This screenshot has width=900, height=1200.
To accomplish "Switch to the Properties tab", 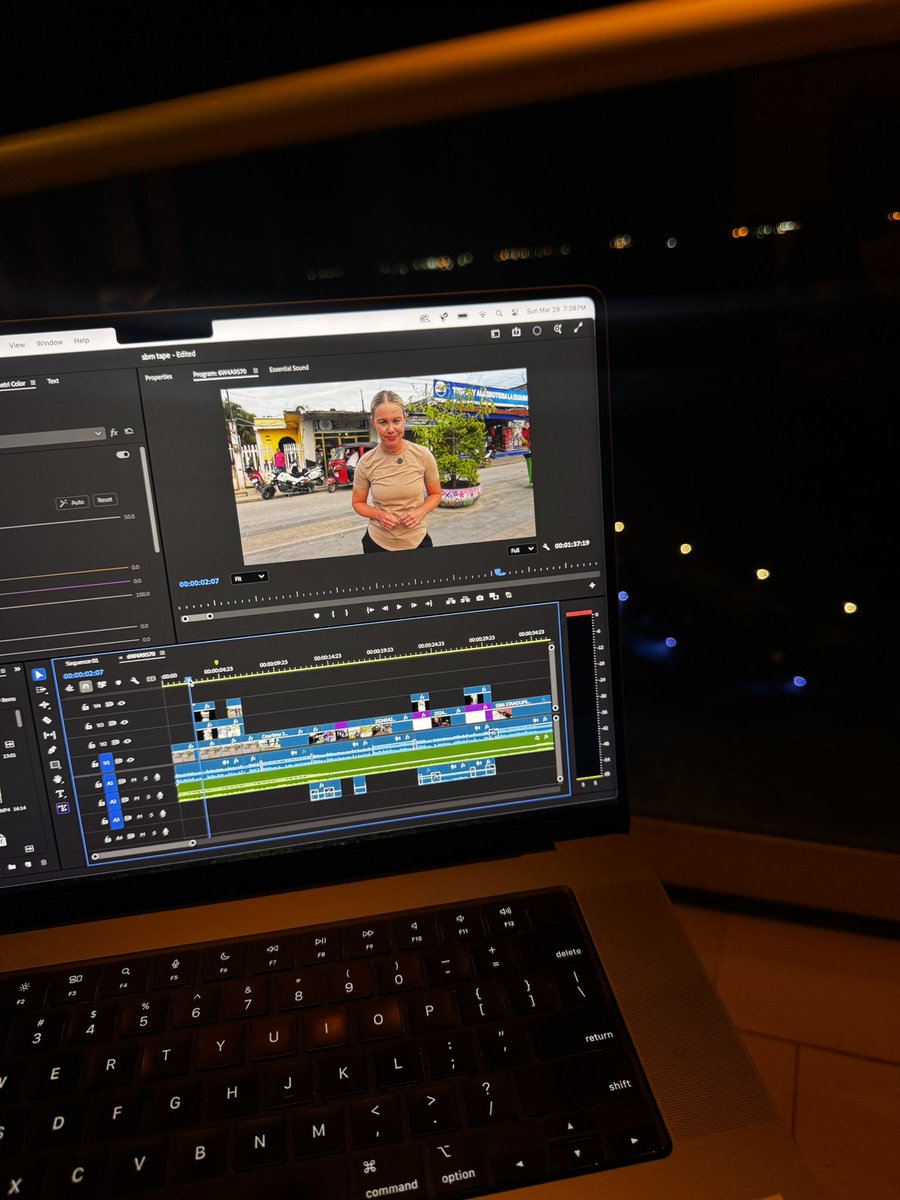I will point(159,377).
